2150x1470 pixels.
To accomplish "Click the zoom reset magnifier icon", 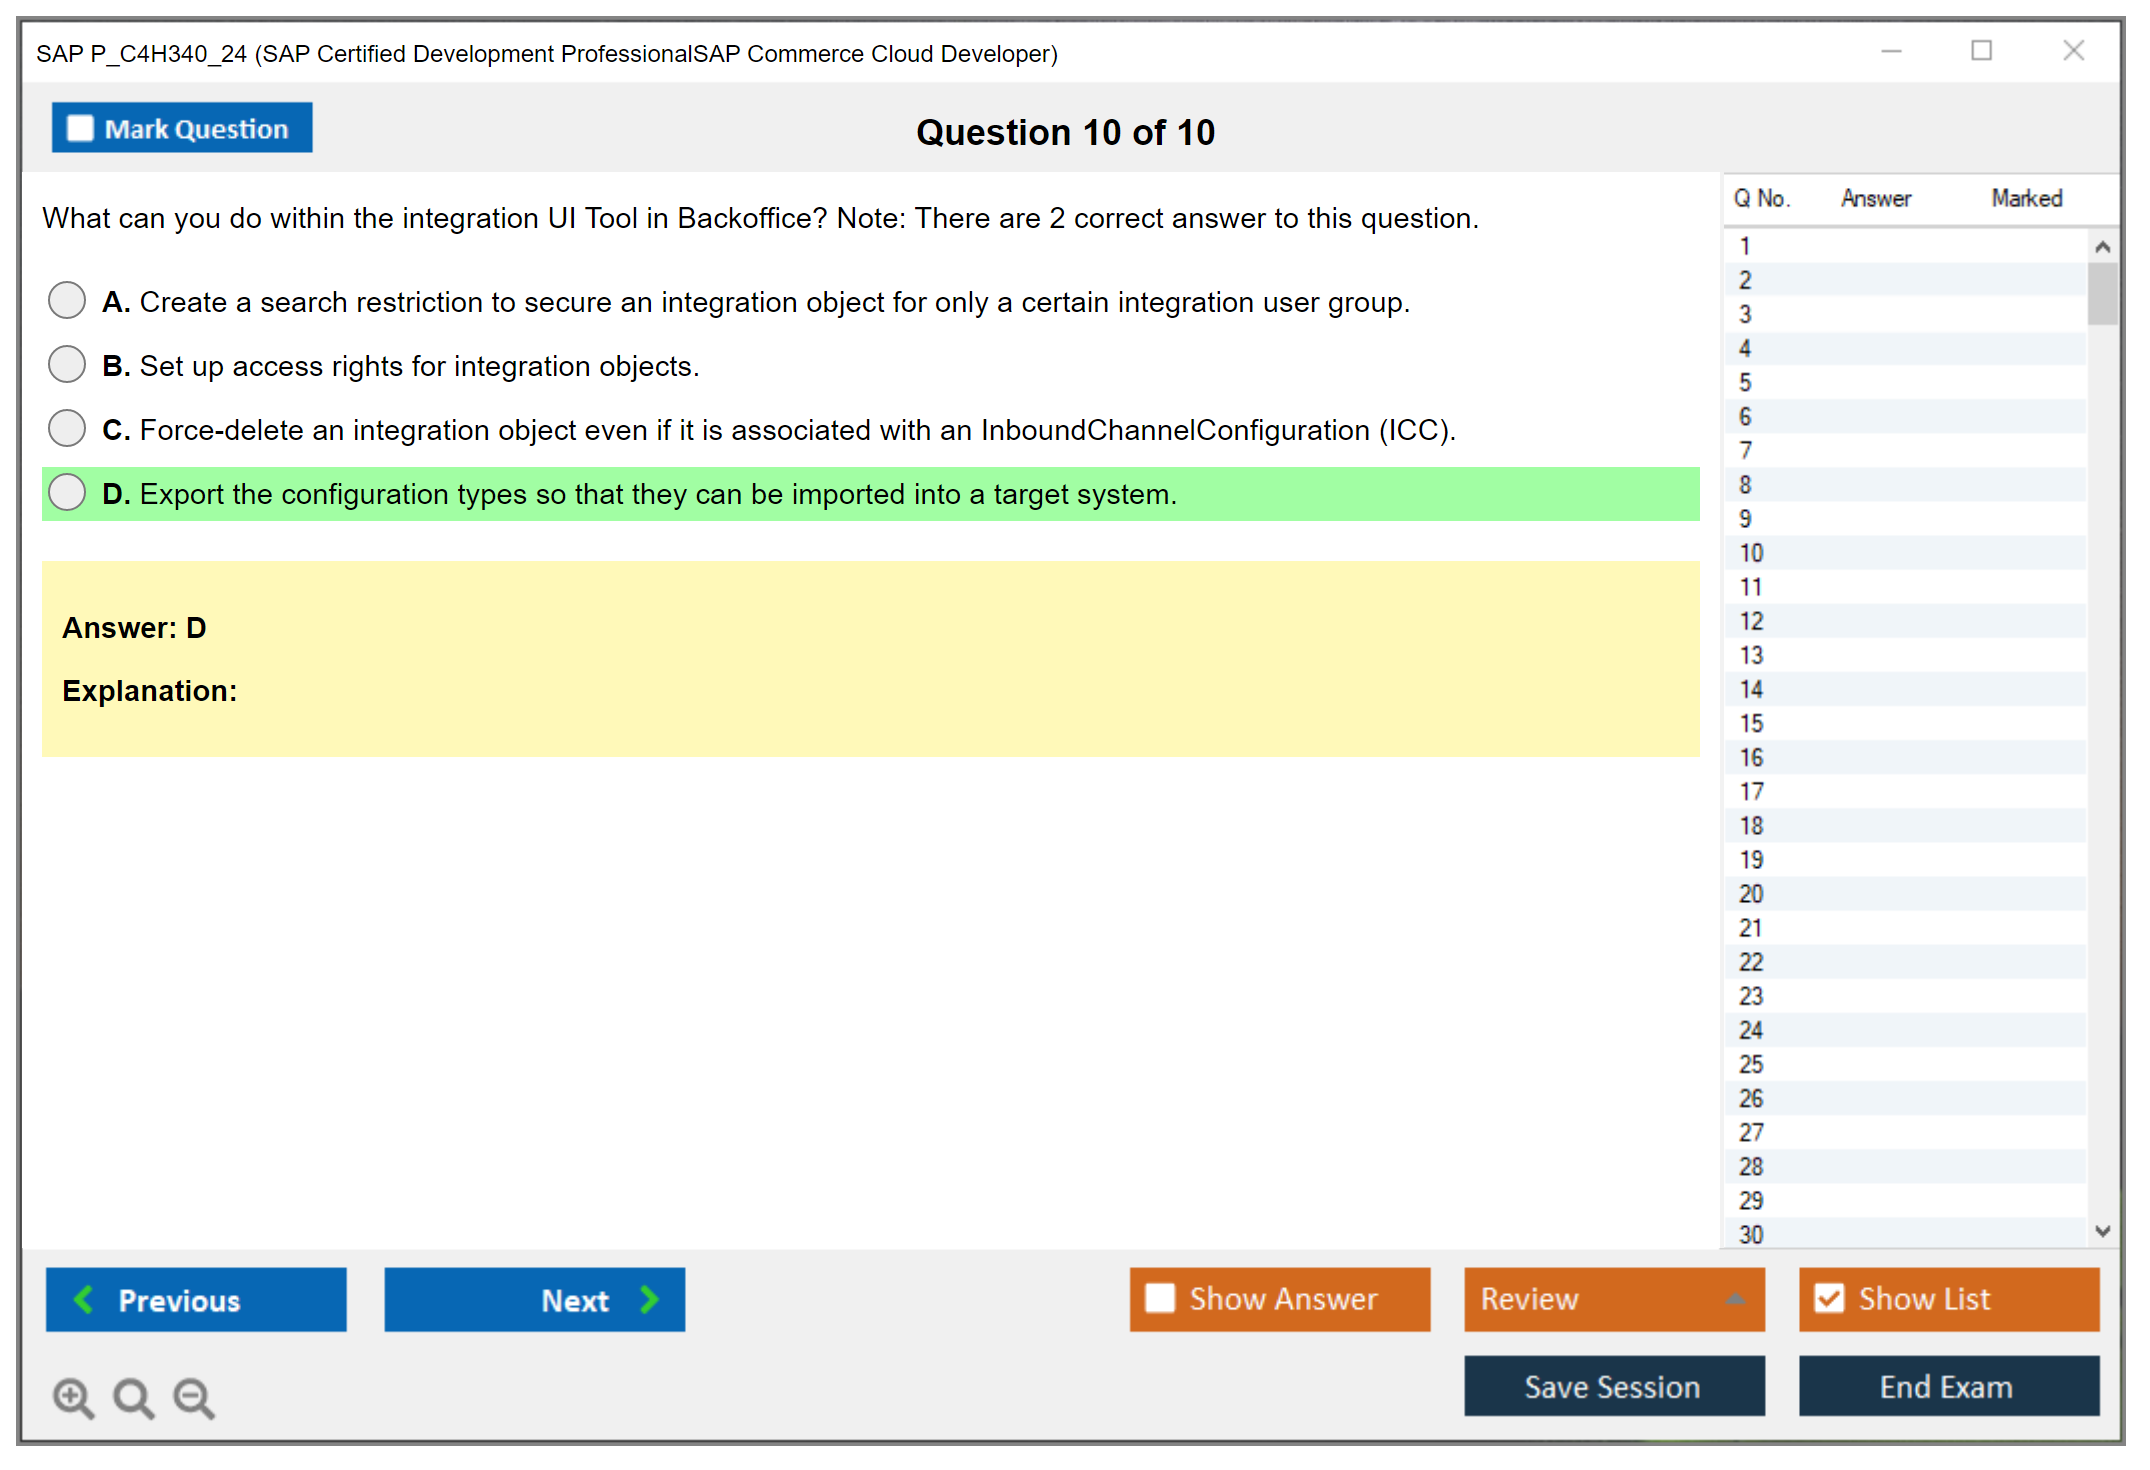I will [x=133, y=1397].
